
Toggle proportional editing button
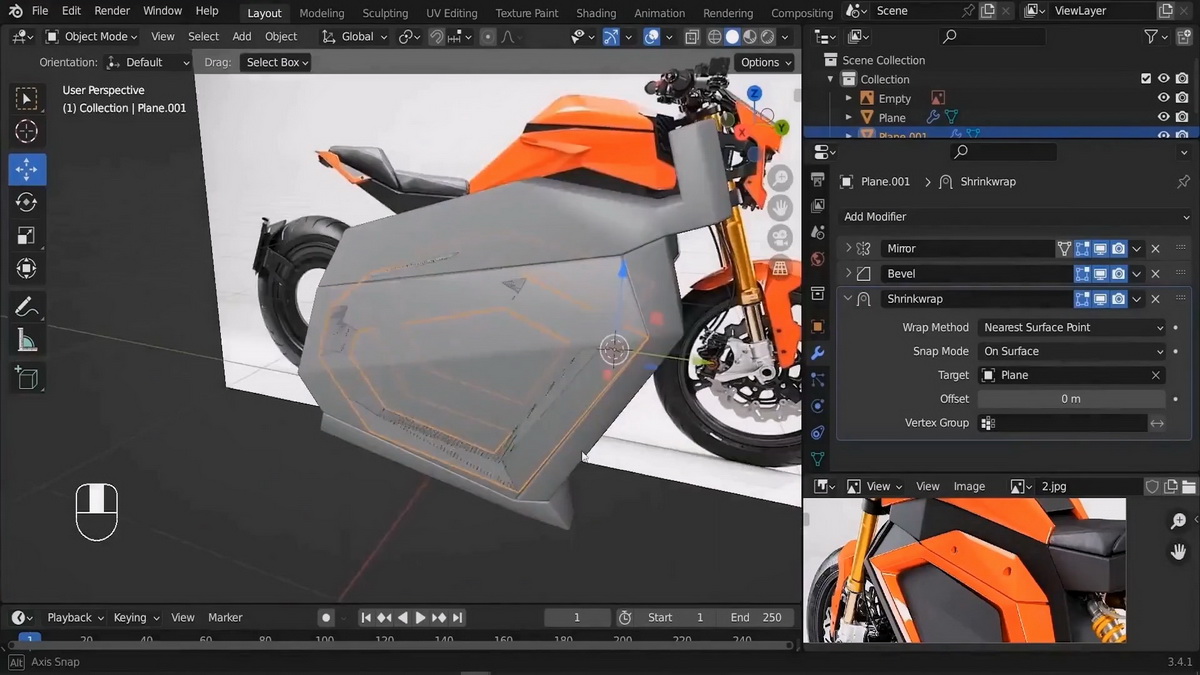click(x=487, y=36)
